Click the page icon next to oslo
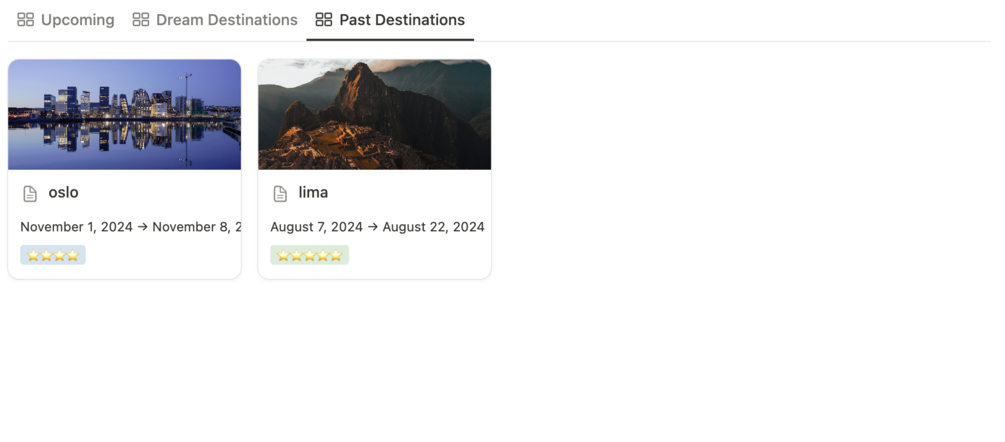The width and height of the screenshot is (1005, 442). (30, 193)
